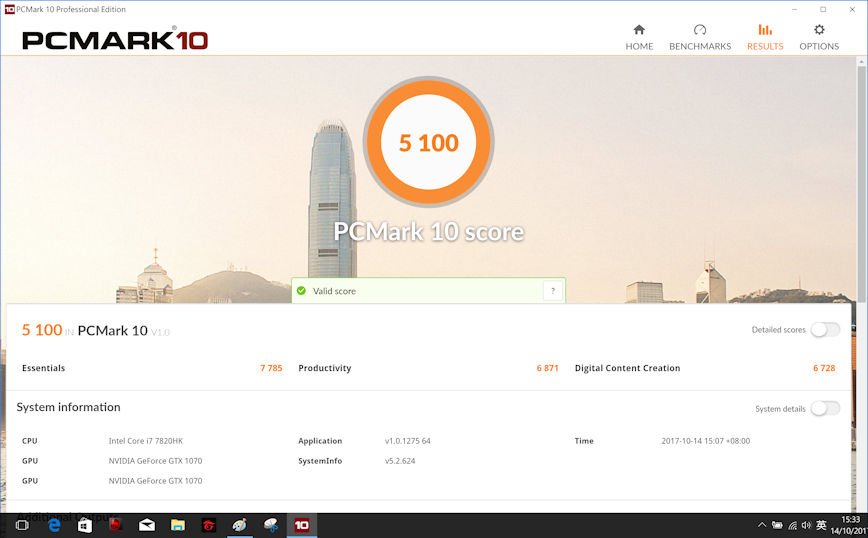Click the results bar chart icon
Viewport: 868px width, 538px height.
pos(765,29)
